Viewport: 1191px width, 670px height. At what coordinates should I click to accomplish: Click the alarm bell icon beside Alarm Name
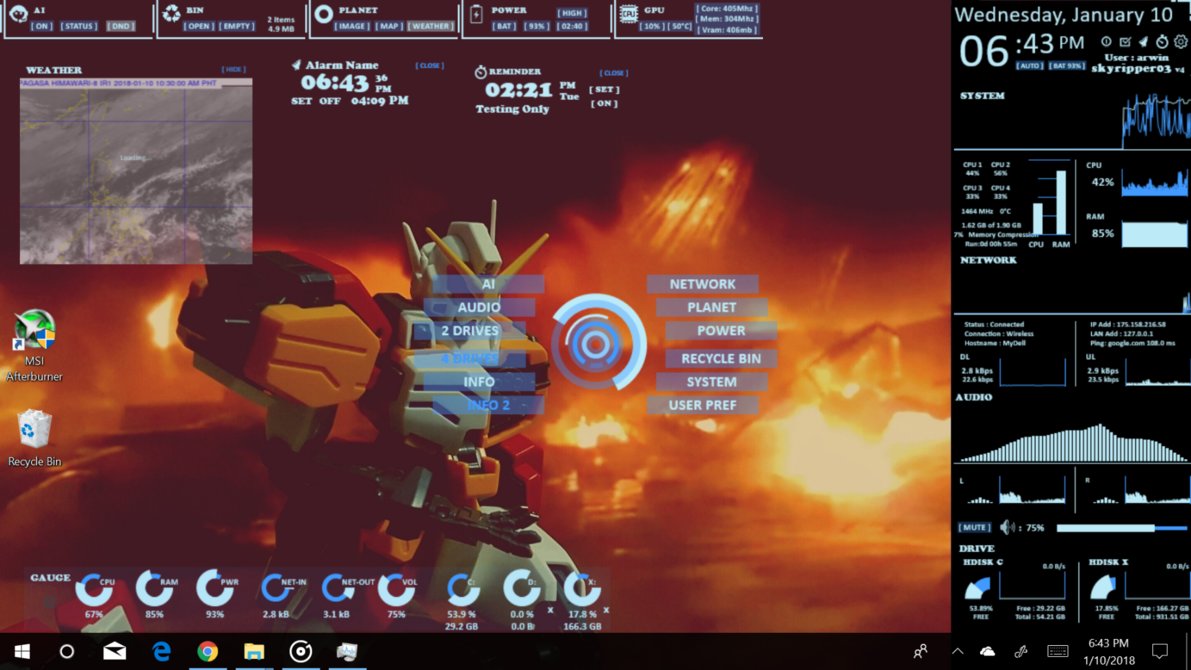(x=296, y=65)
